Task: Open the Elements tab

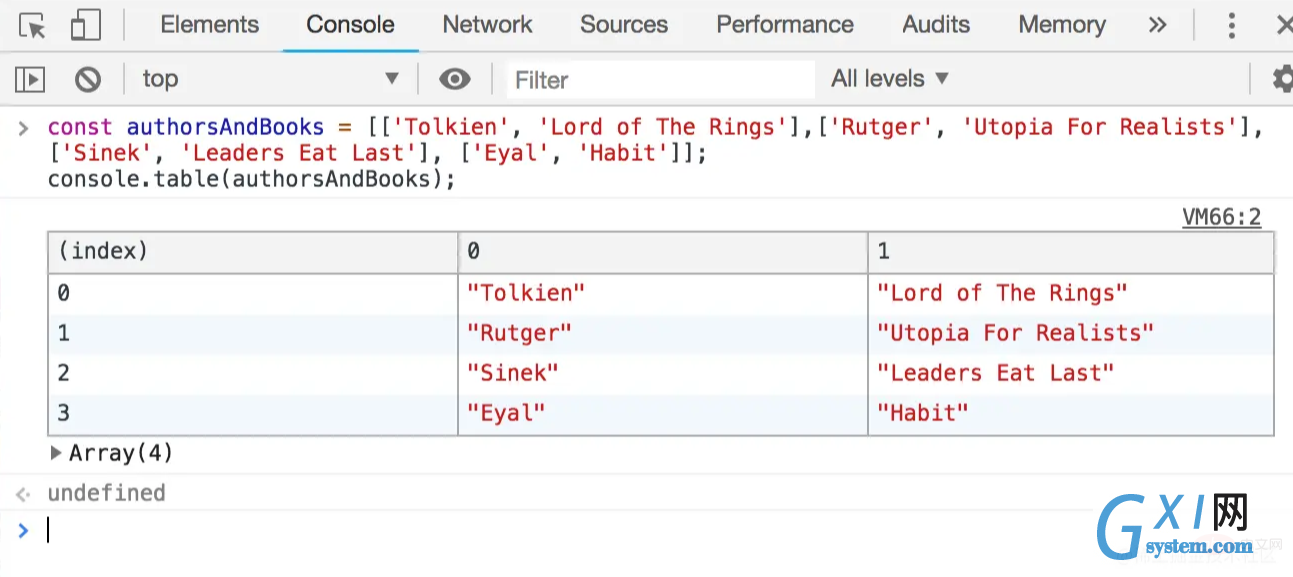Action: pos(209,25)
